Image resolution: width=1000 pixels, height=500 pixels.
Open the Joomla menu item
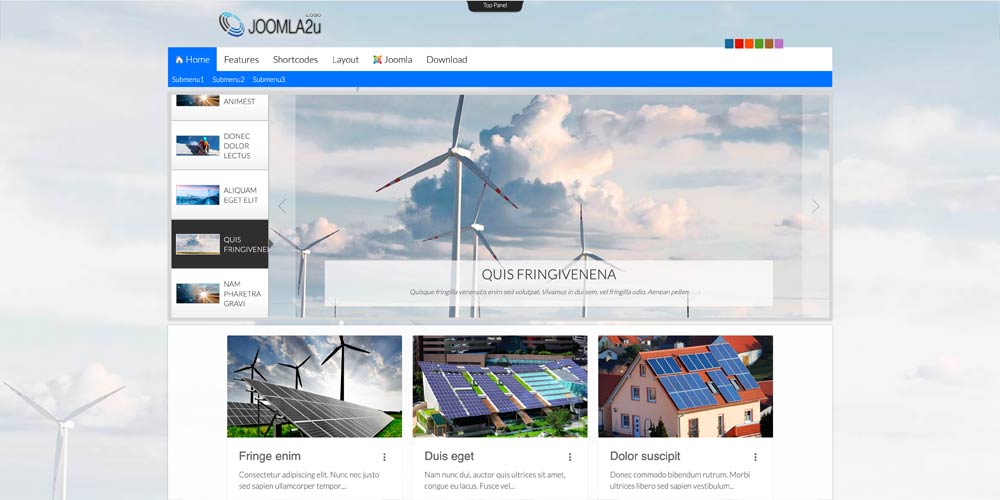pyautogui.click(x=392, y=60)
